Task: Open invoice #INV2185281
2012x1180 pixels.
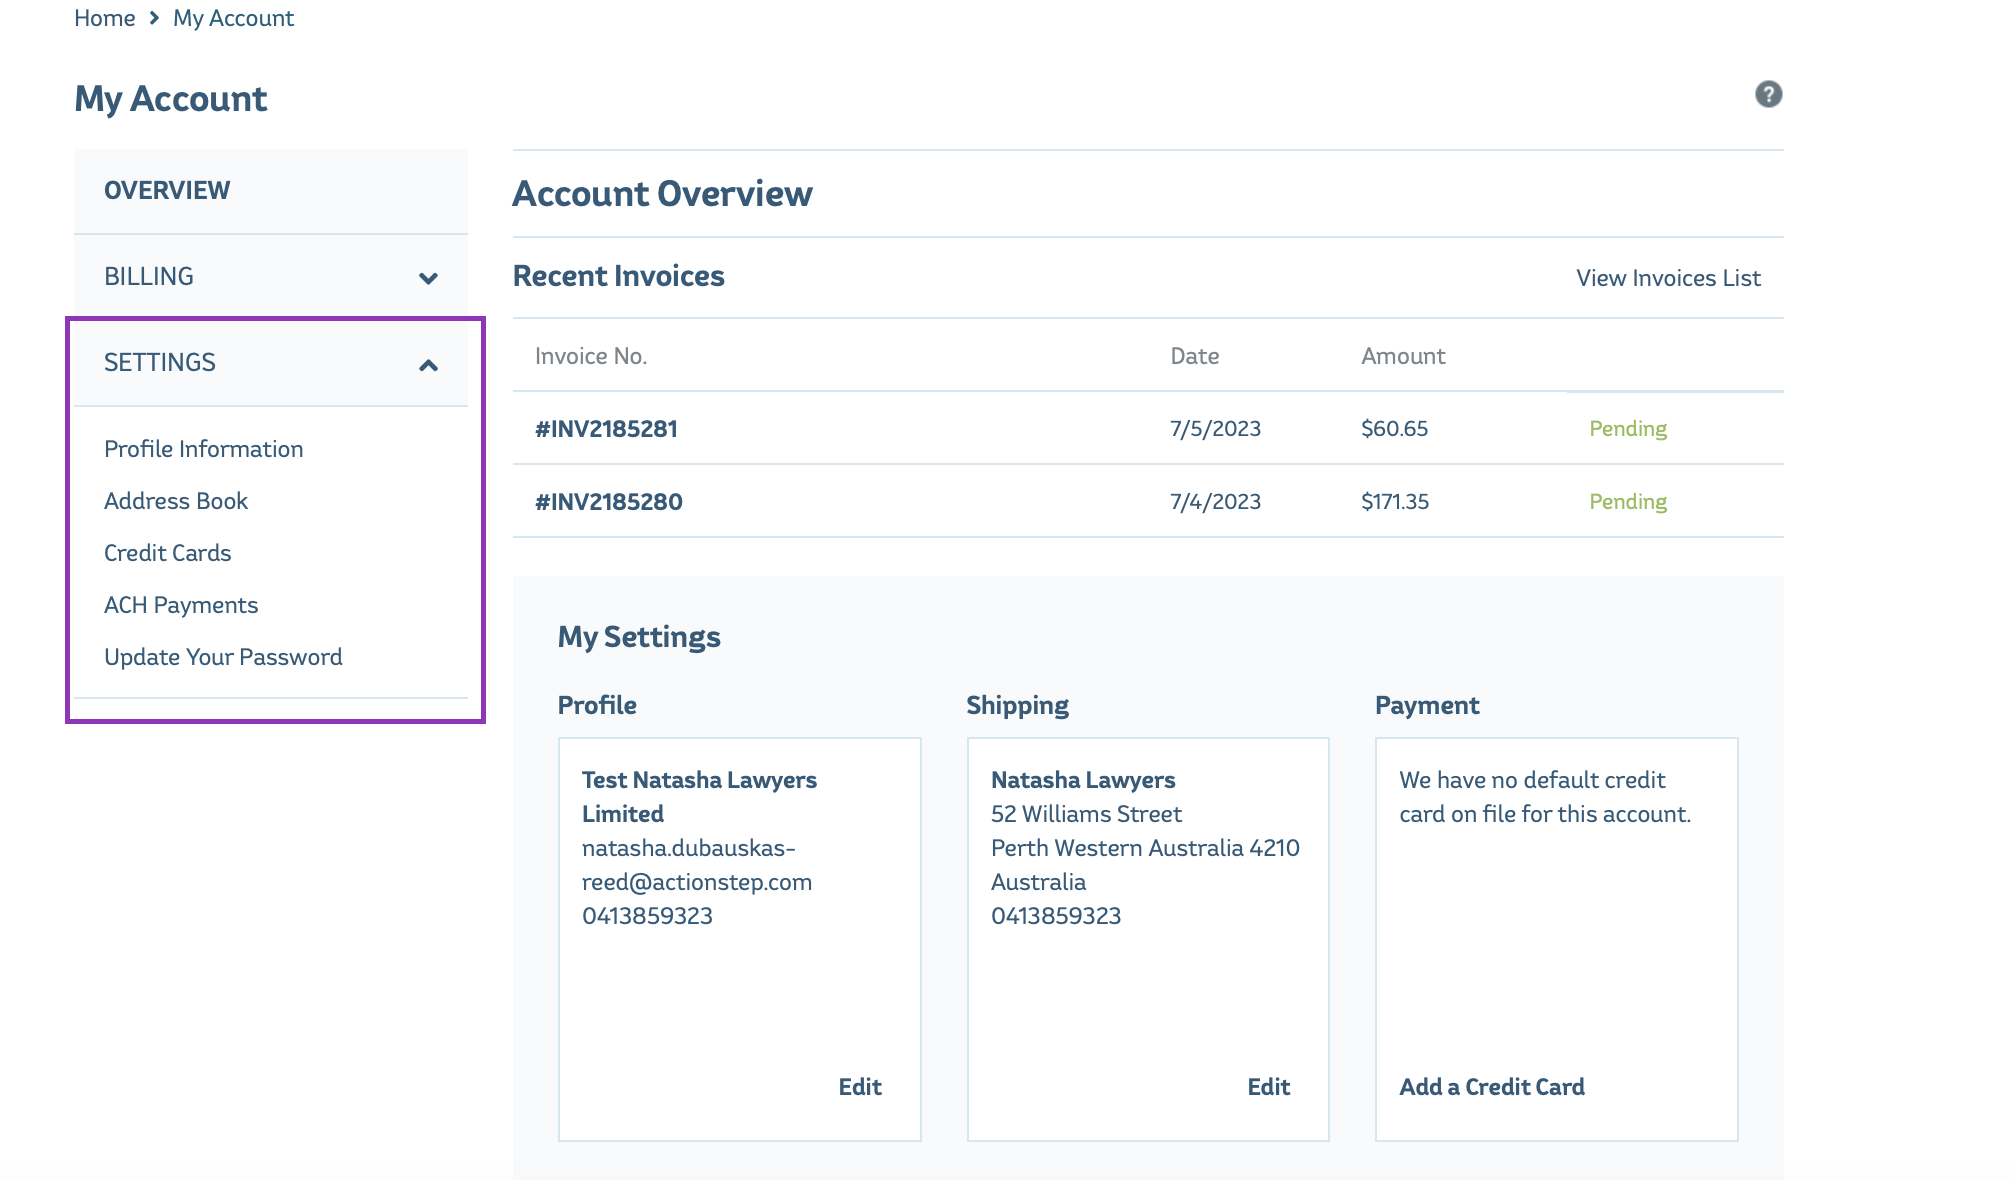Action: [606, 429]
